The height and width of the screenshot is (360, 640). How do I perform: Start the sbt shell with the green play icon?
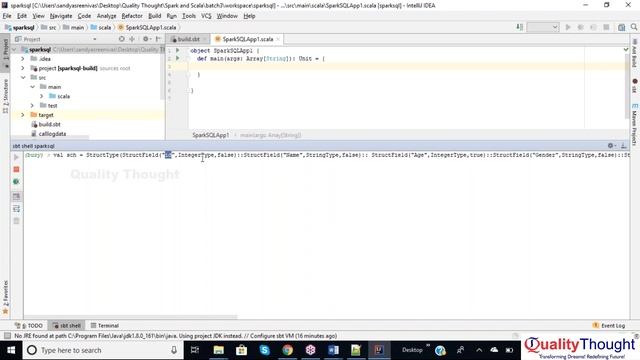16,157
